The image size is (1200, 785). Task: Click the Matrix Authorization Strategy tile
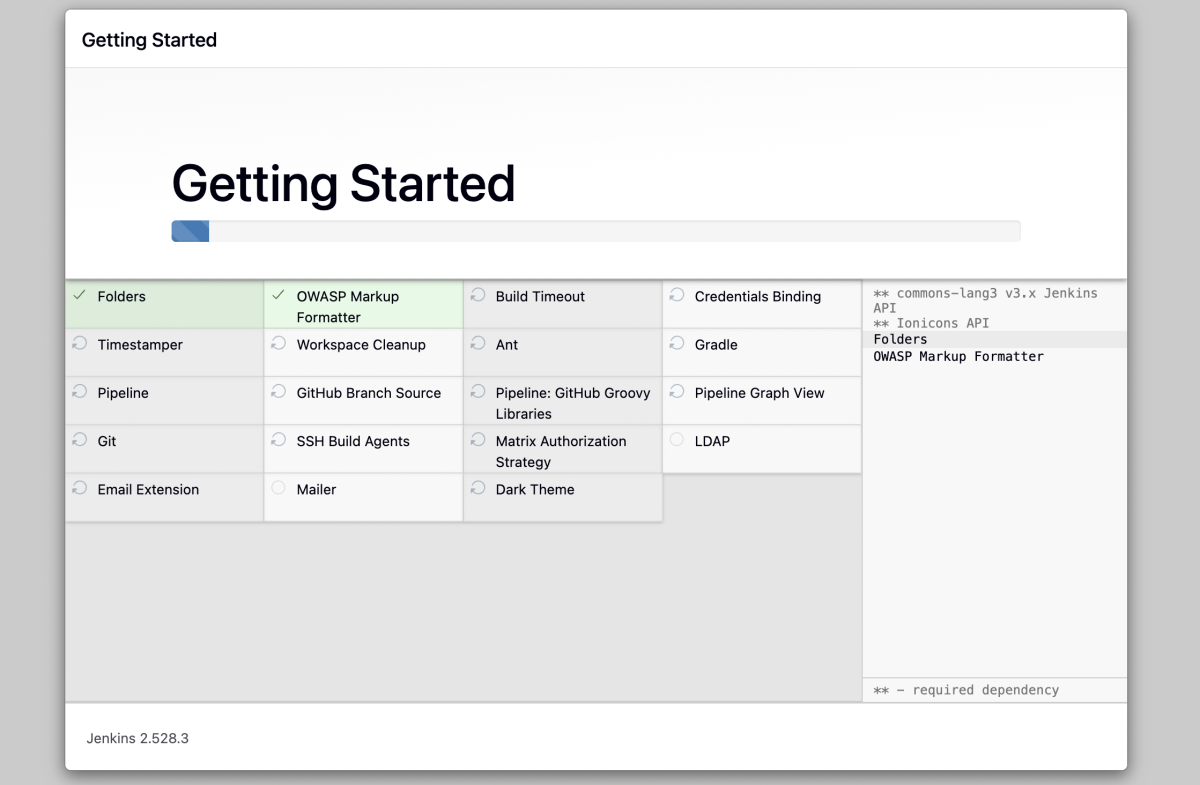[x=561, y=451]
